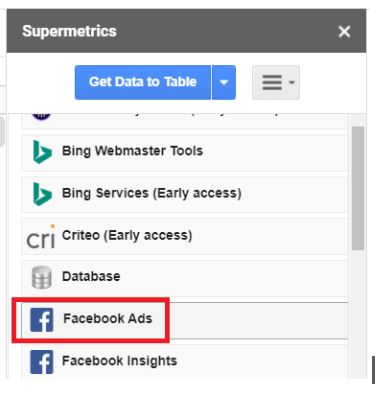Image resolution: width=380 pixels, height=398 pixels.
Task: Click the Criteo logo icon
Action: click(x=41, y=237)
